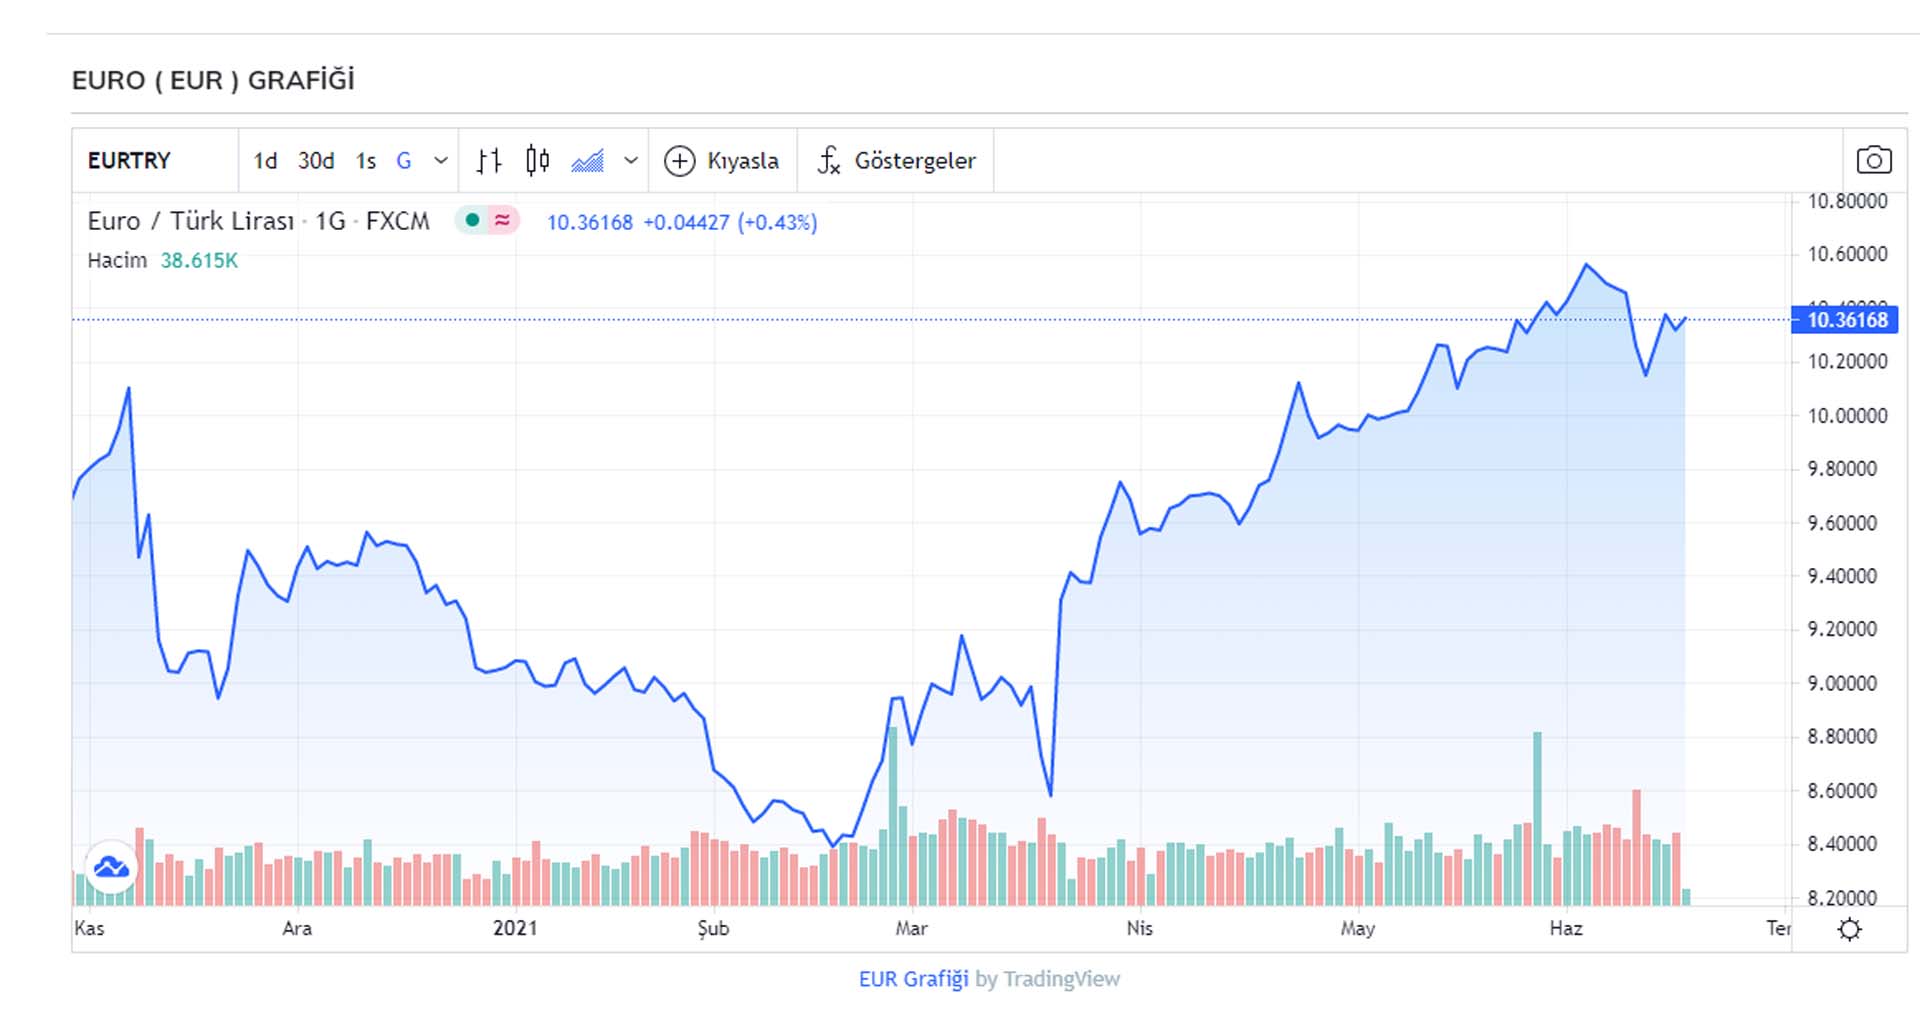Toggle the delayed data ≈ symbol
The height and width of the screenshot is (1021, 1920).
[x=503, y=221]
